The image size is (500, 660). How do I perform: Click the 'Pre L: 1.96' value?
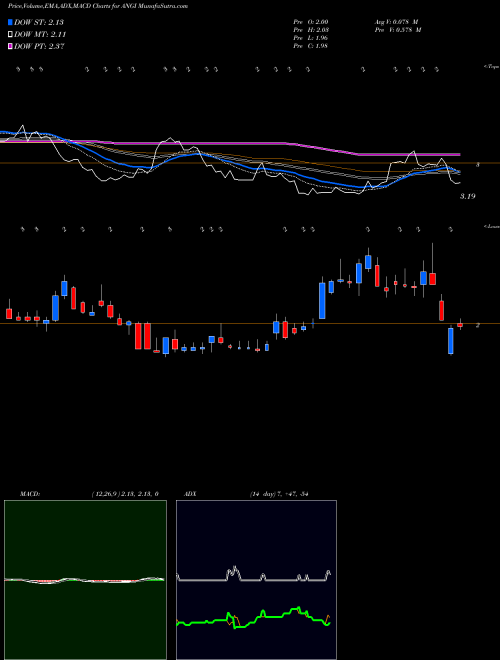click(311, 38)
